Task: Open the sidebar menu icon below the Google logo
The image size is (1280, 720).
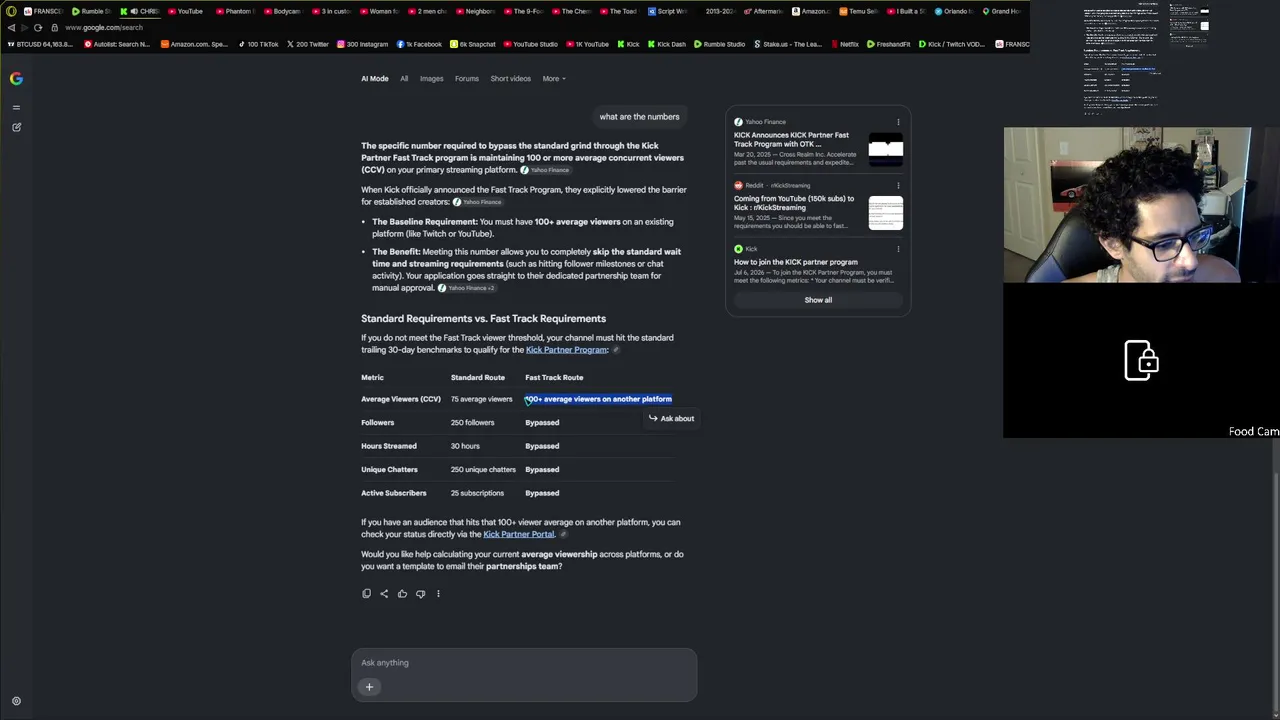Action: [x=16, y=107]
